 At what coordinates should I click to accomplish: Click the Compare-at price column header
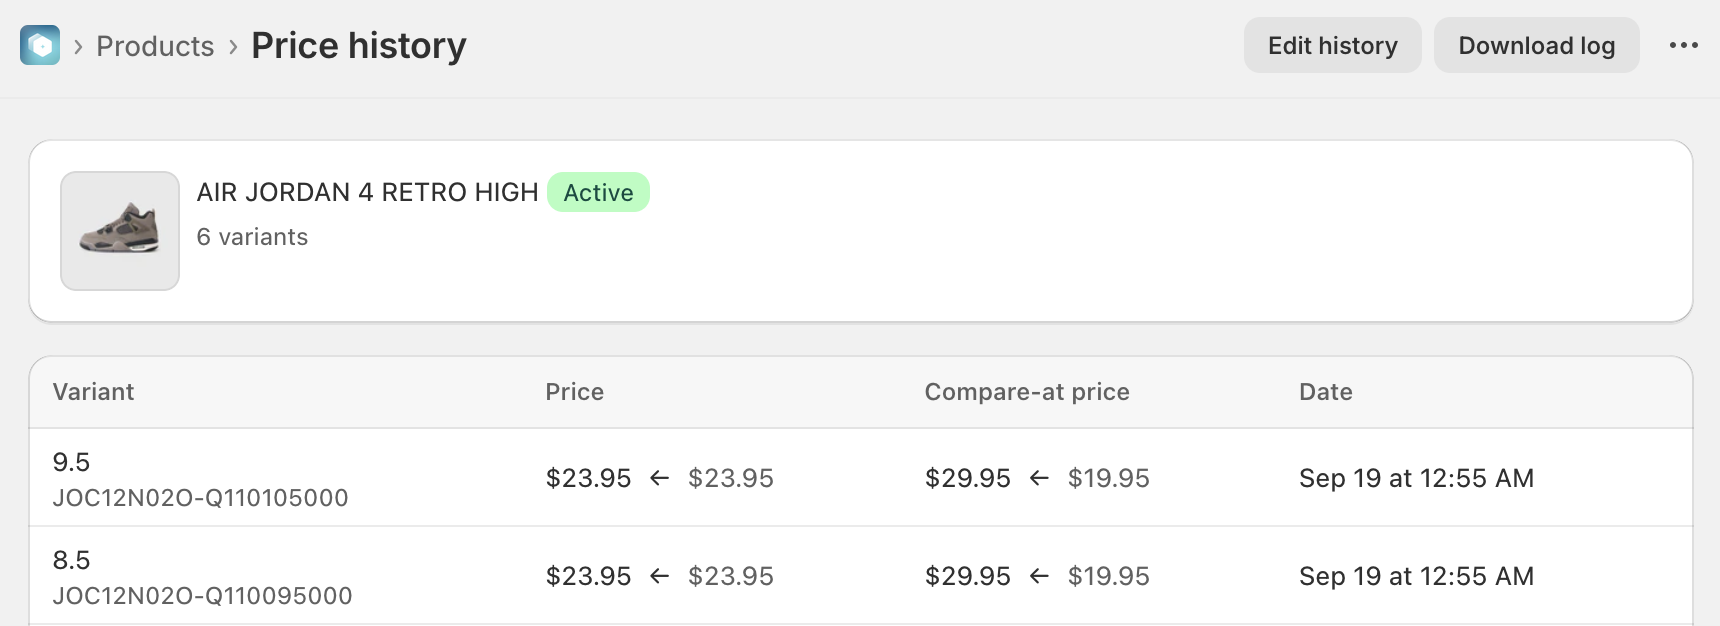pyautogui.click(x=1026, y=392)
